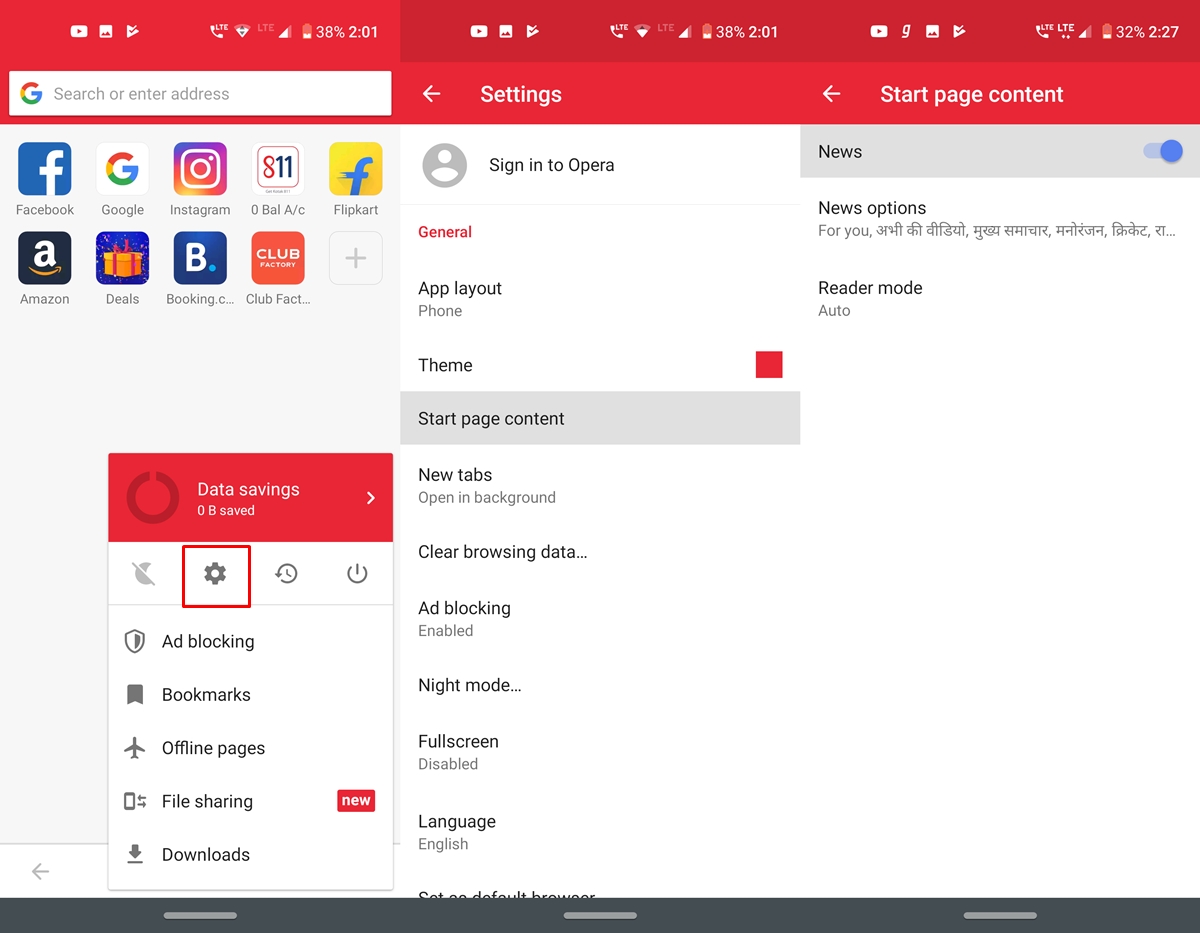Tap the back arrow in the Settings header
Image resolution: width=1200 pixels, height=933 pixels.
pyautogui.click(x=432, y=94)
